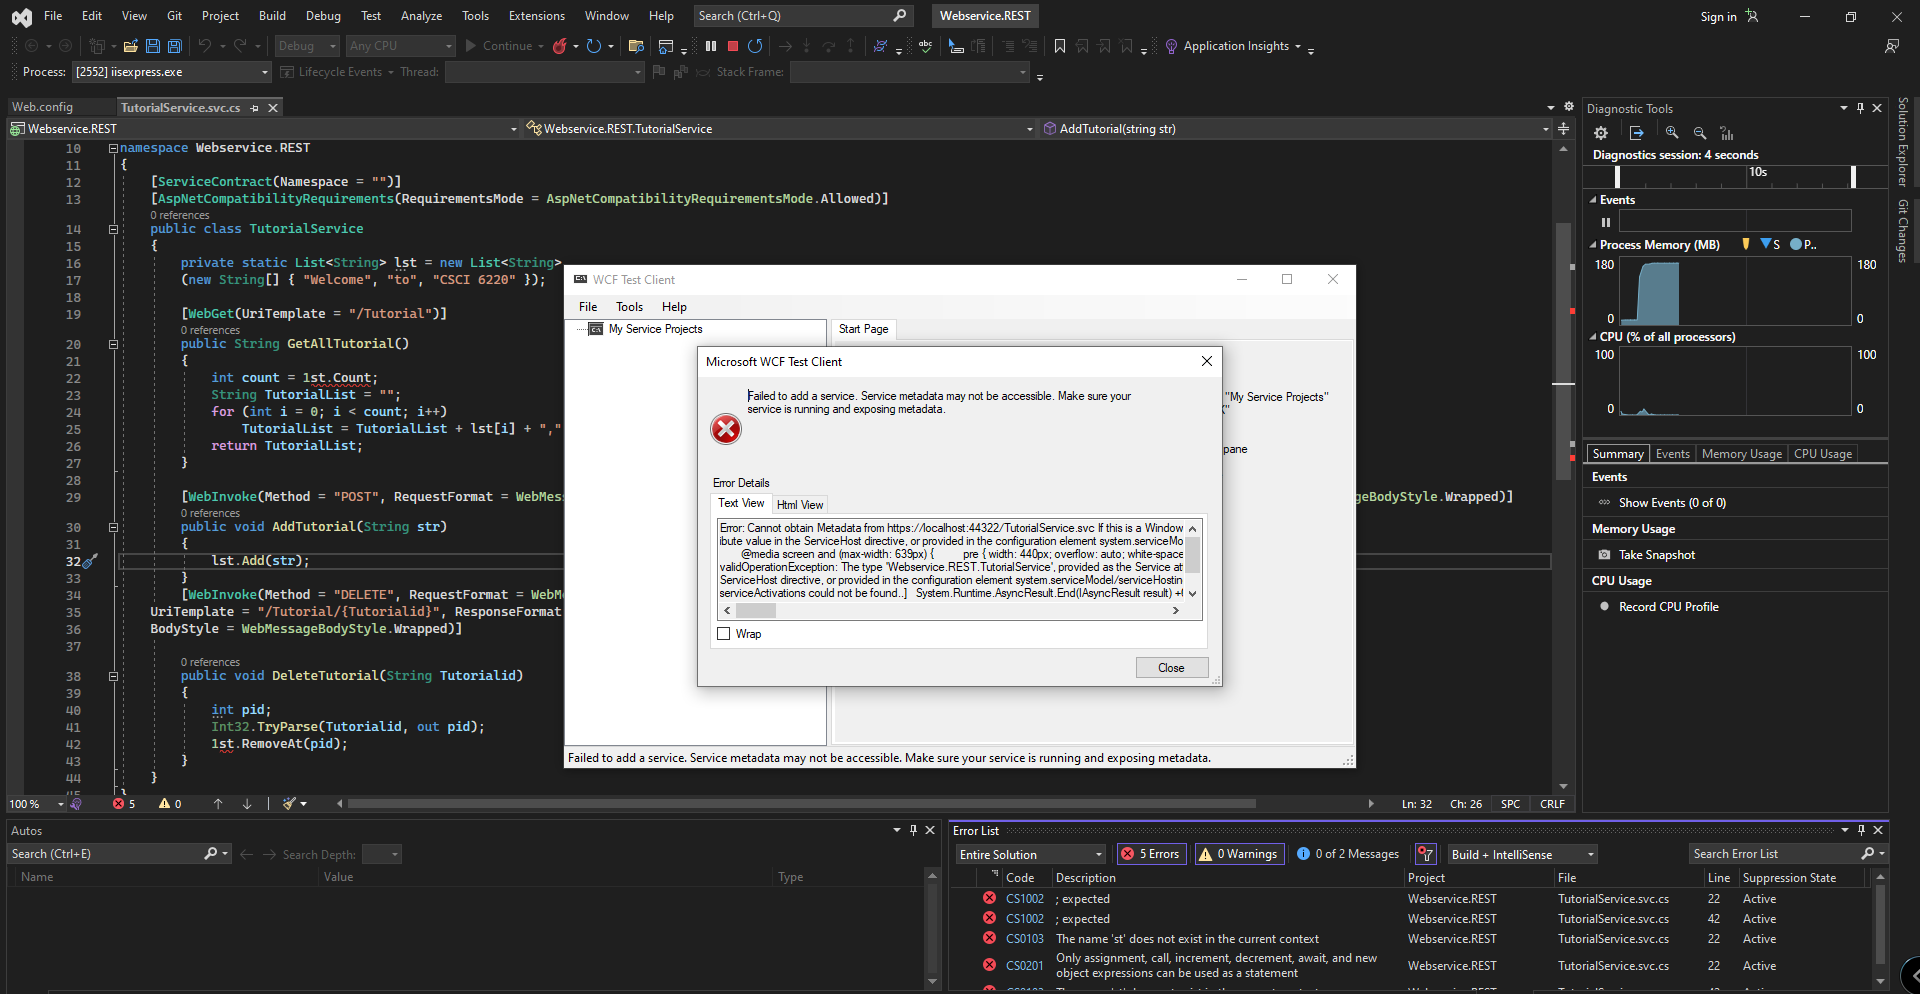Open Build + IntelliSense dropdown
This screenshot has width=1920, height=994.
click(x=1522, y=854)
